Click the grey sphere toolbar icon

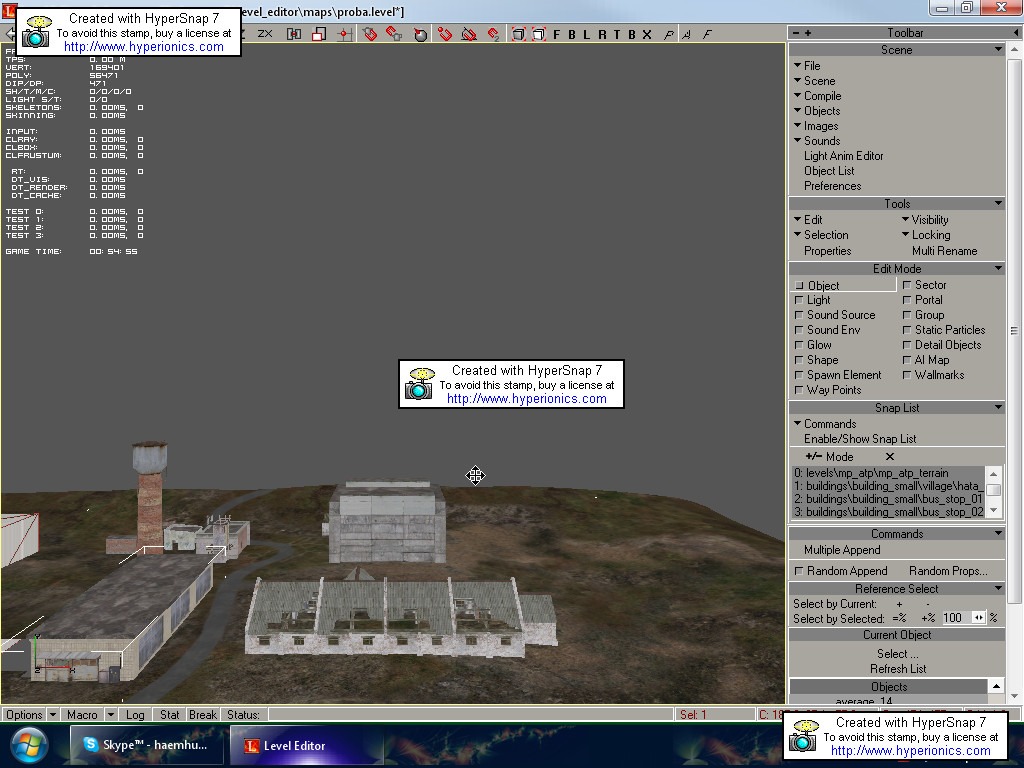click(421, 34)
